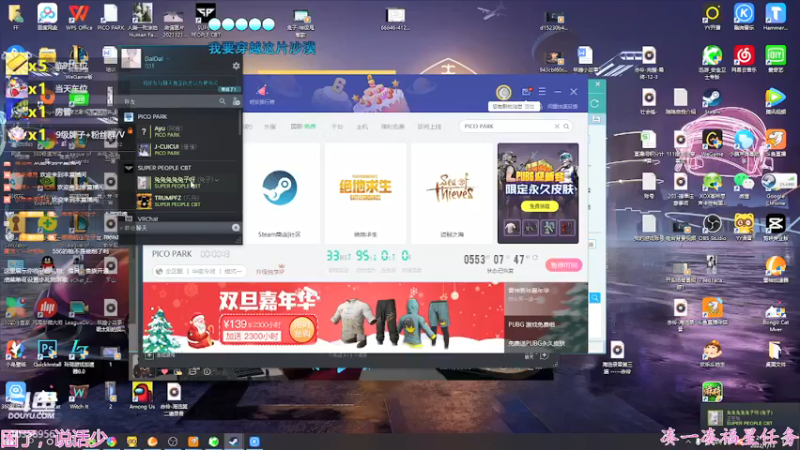Click refresh icon in teal side panel
This screenshot has height=450, width=800.
pos(595,104)
